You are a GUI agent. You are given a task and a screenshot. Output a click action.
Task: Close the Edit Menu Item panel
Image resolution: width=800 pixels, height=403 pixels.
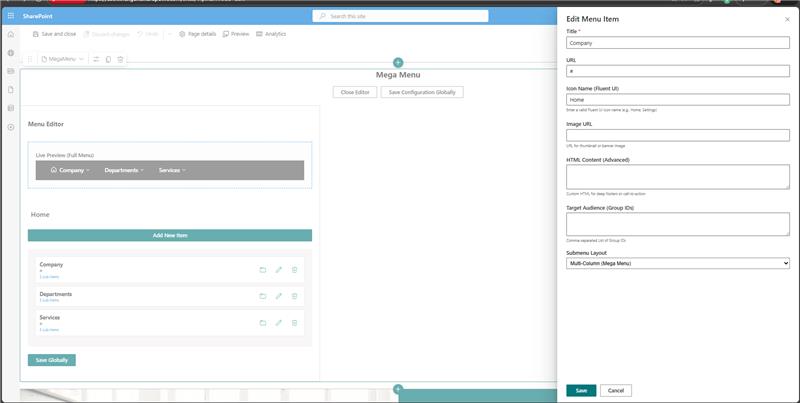787,19
